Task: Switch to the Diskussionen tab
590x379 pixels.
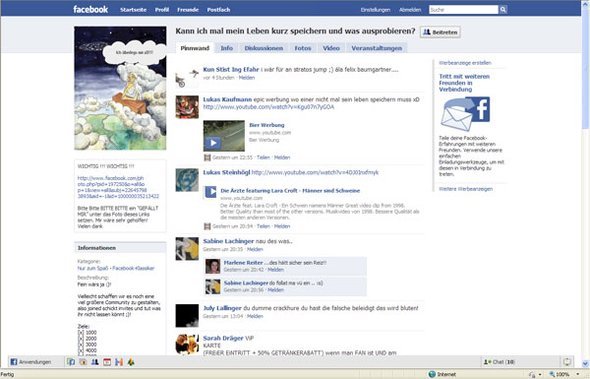Action: [x=263, y=48]
